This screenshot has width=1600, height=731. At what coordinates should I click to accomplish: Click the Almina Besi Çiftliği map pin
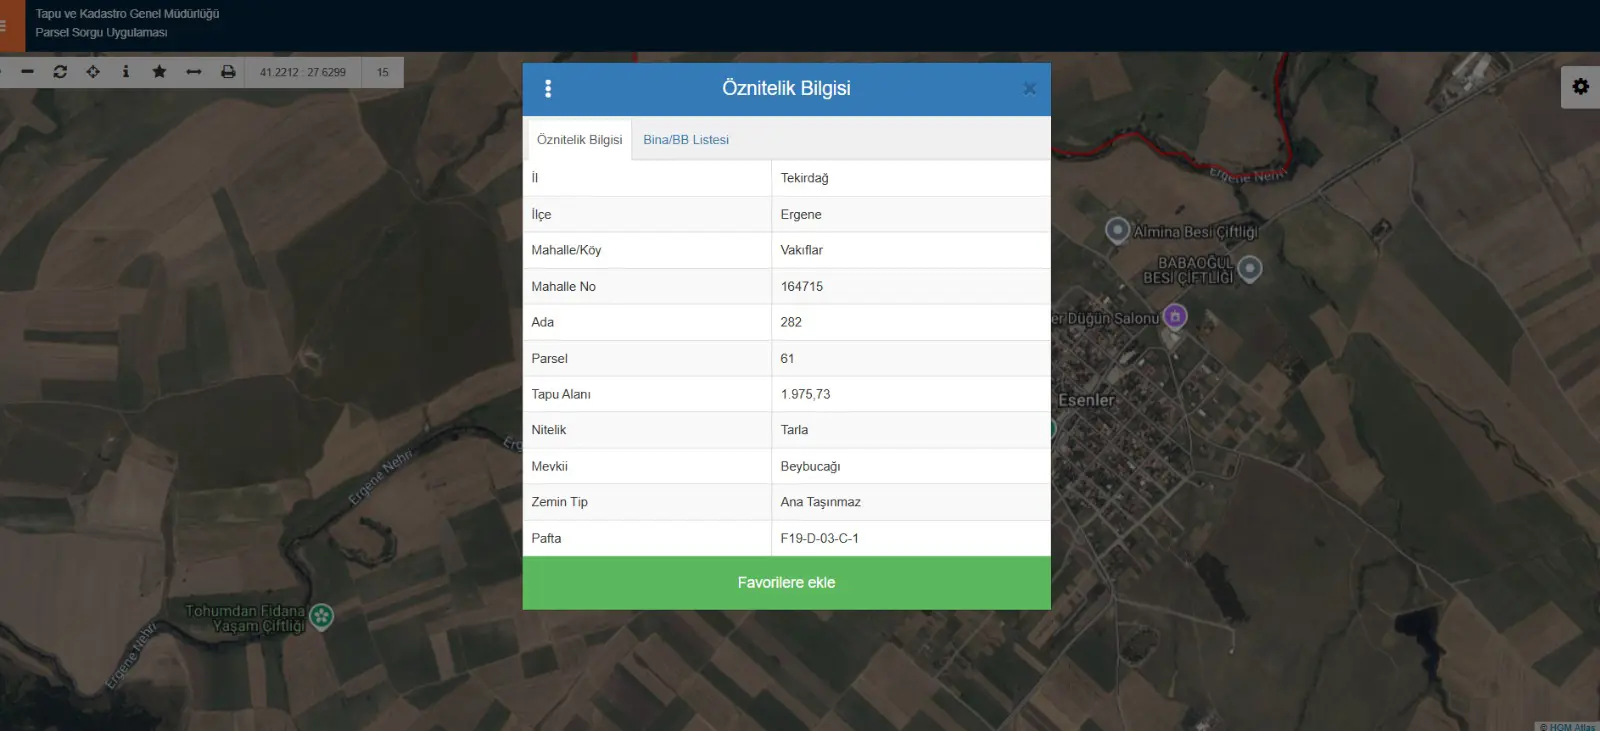(x=1117, y=230)
